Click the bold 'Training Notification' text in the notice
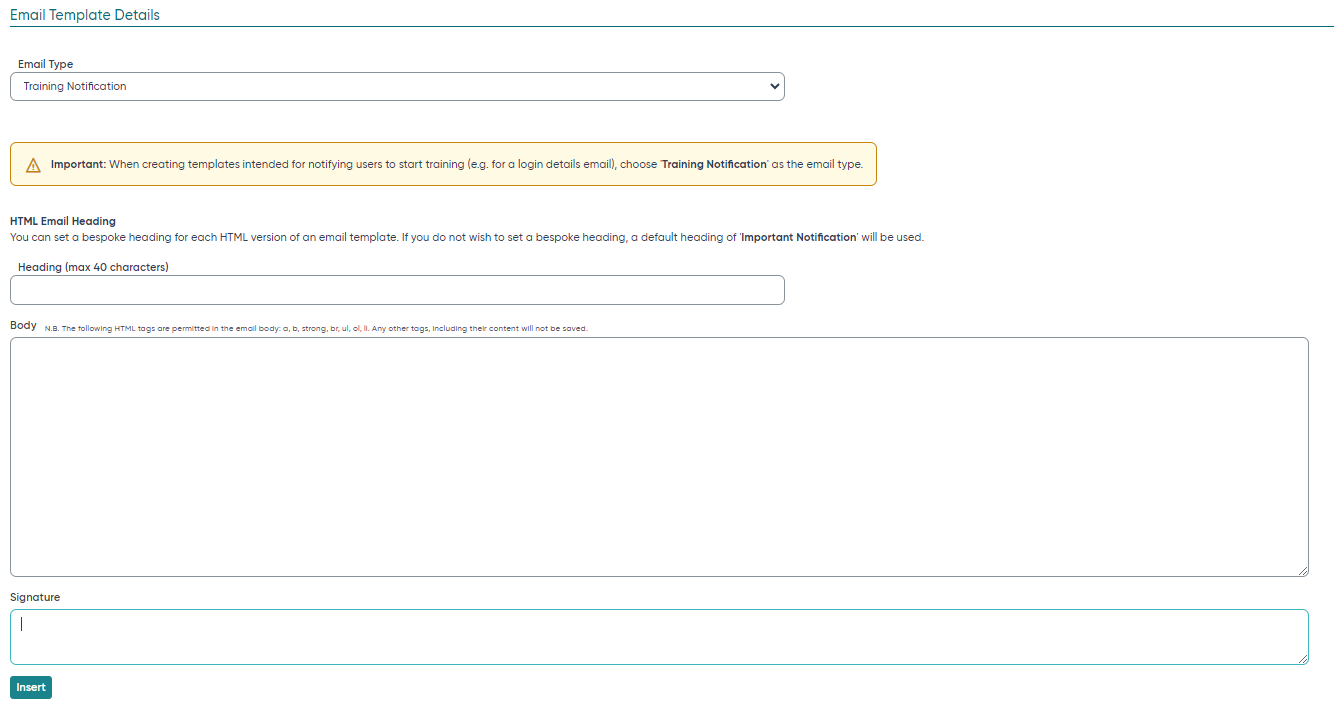 tap(714, 164)
